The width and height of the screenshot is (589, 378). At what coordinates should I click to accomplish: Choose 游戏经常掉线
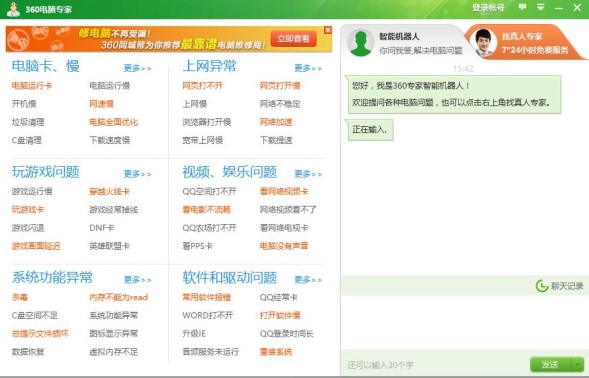point(113,209)
